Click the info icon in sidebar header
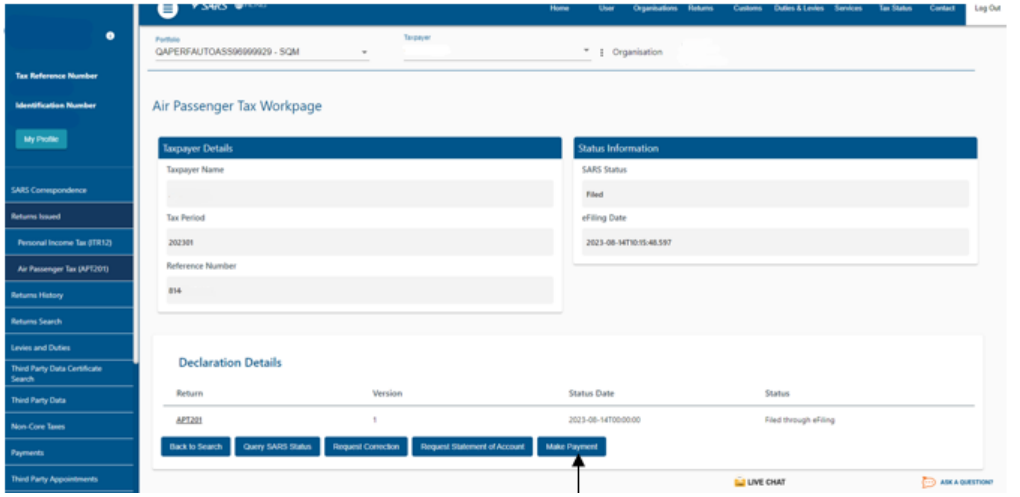Viewport: 1020px width, 497px height. [109, 36]
